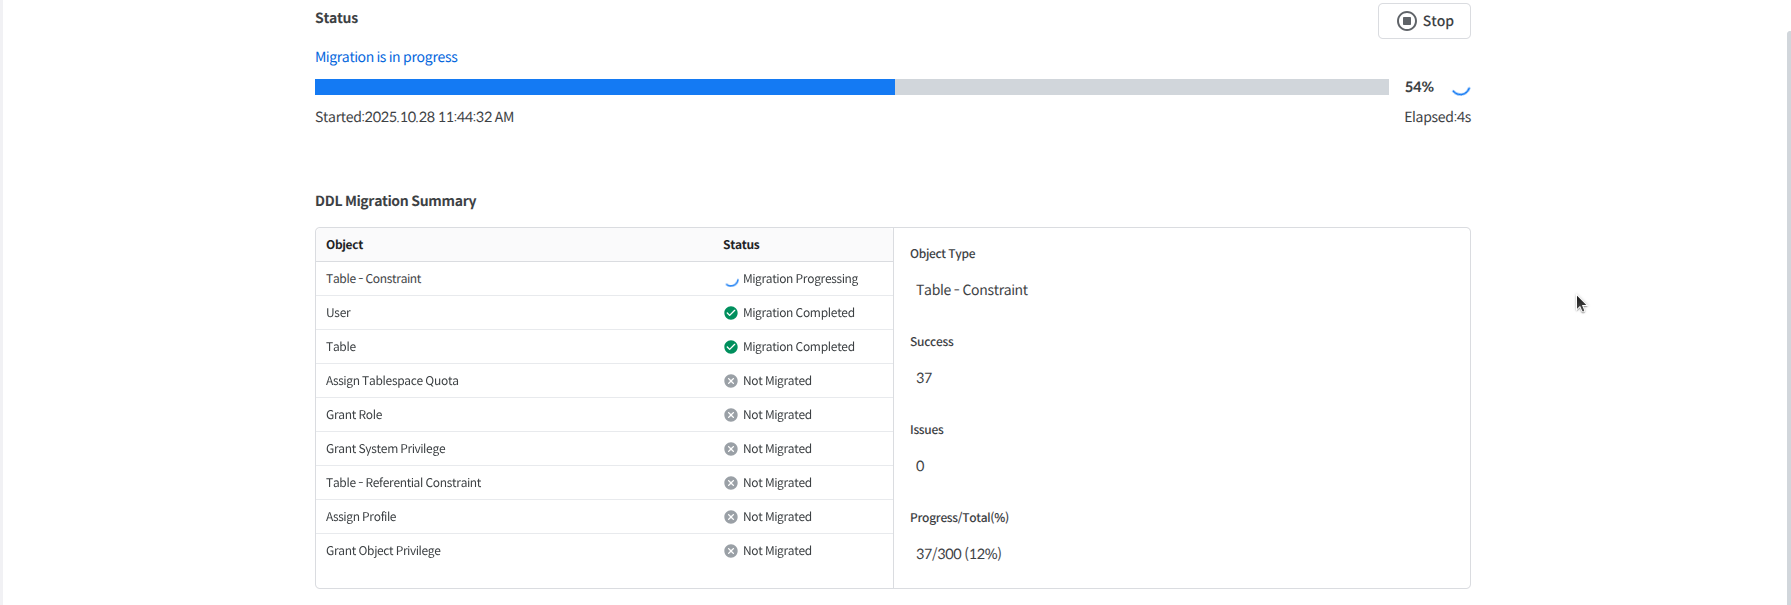
Task: Click the Object column header
Action: click(x=344, y=245)
